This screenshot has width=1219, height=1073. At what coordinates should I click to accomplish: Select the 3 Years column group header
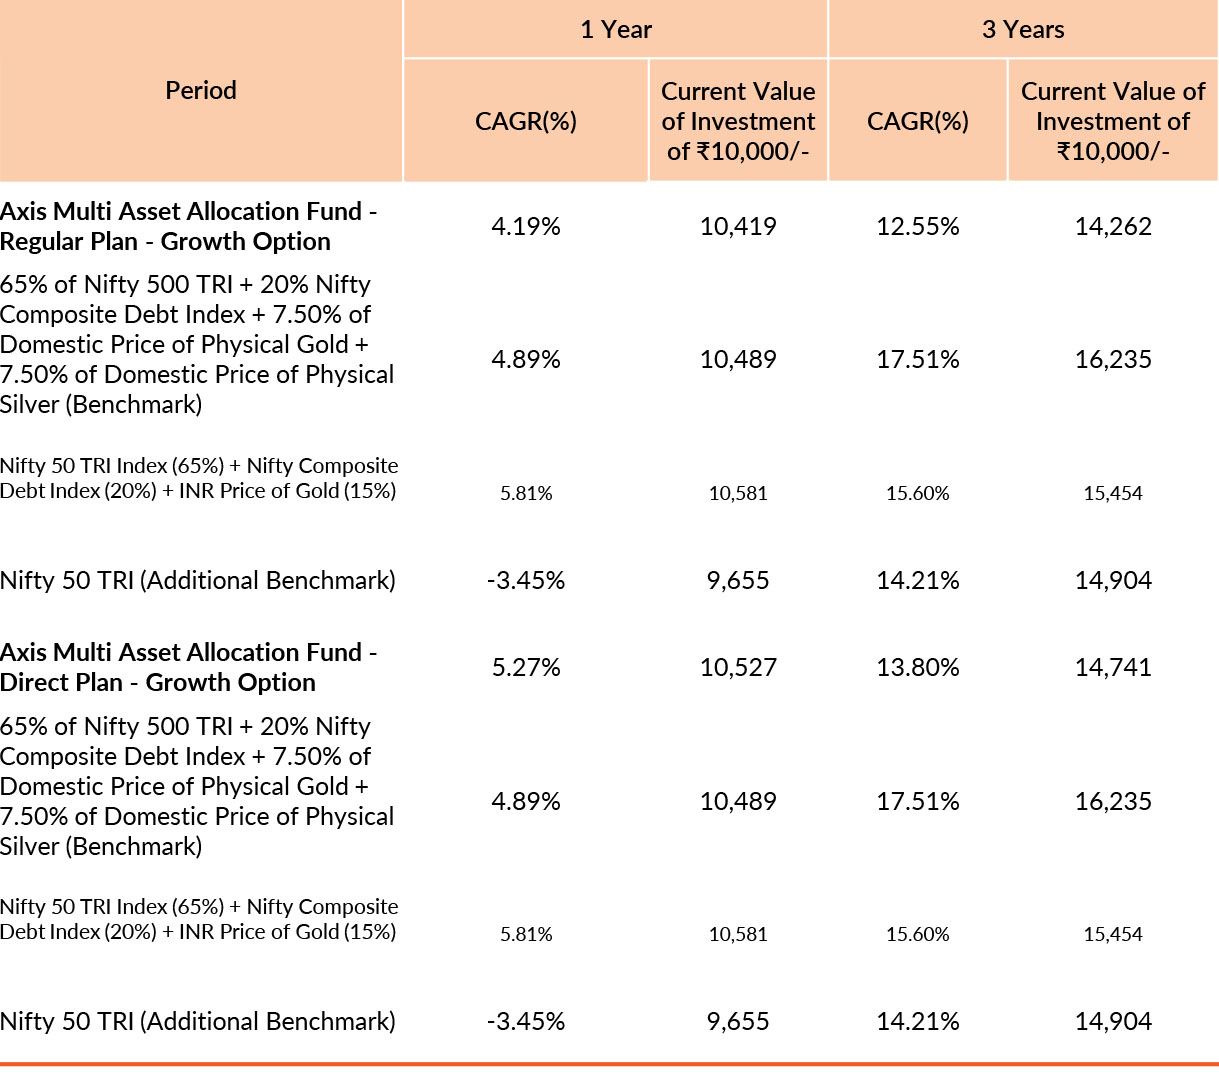(1022, 29)
